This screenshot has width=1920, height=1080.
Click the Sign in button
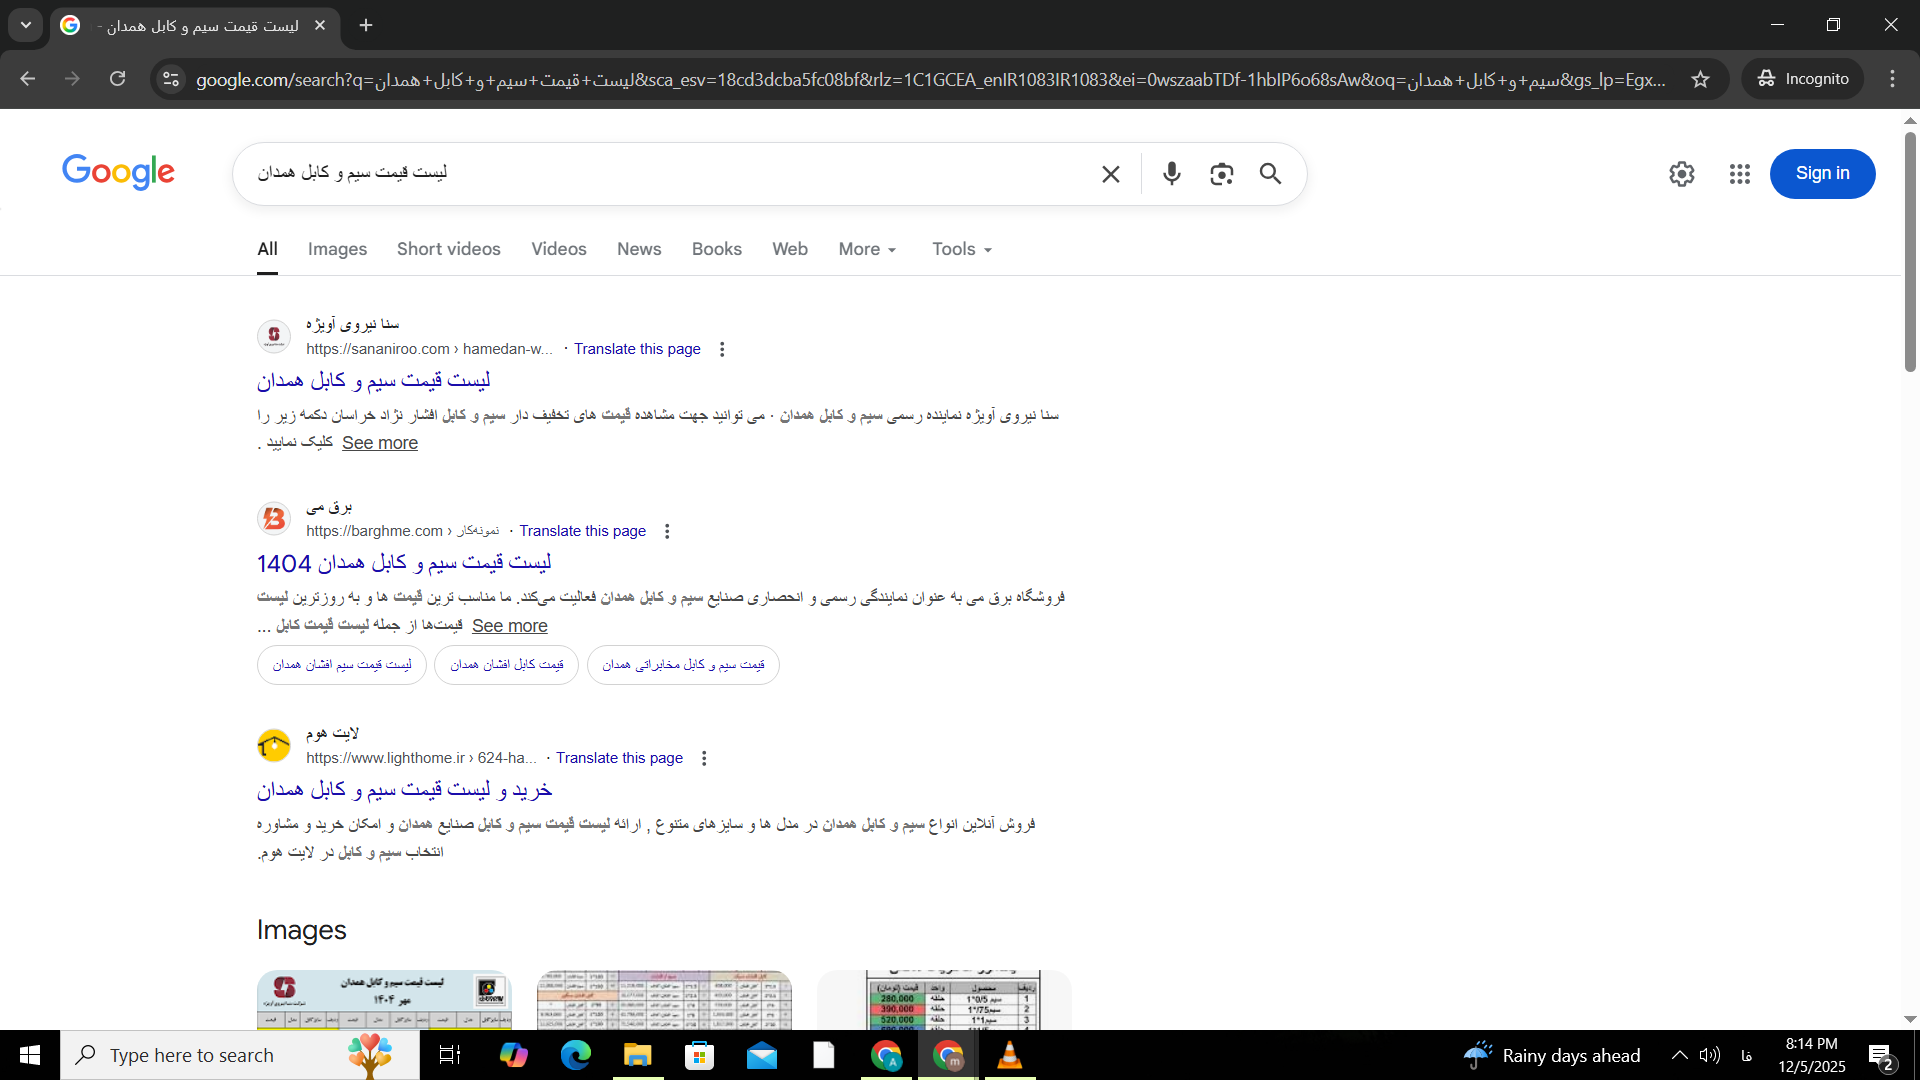coord(1822,173)
